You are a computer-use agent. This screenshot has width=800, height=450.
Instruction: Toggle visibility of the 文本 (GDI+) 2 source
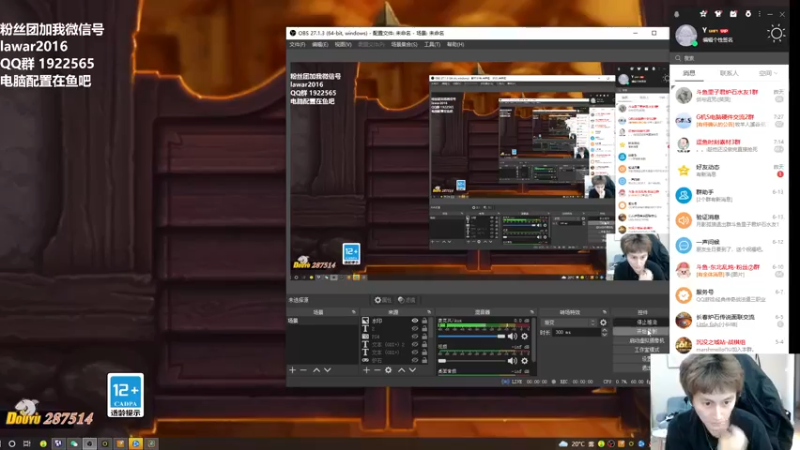(x=415, y=344)
